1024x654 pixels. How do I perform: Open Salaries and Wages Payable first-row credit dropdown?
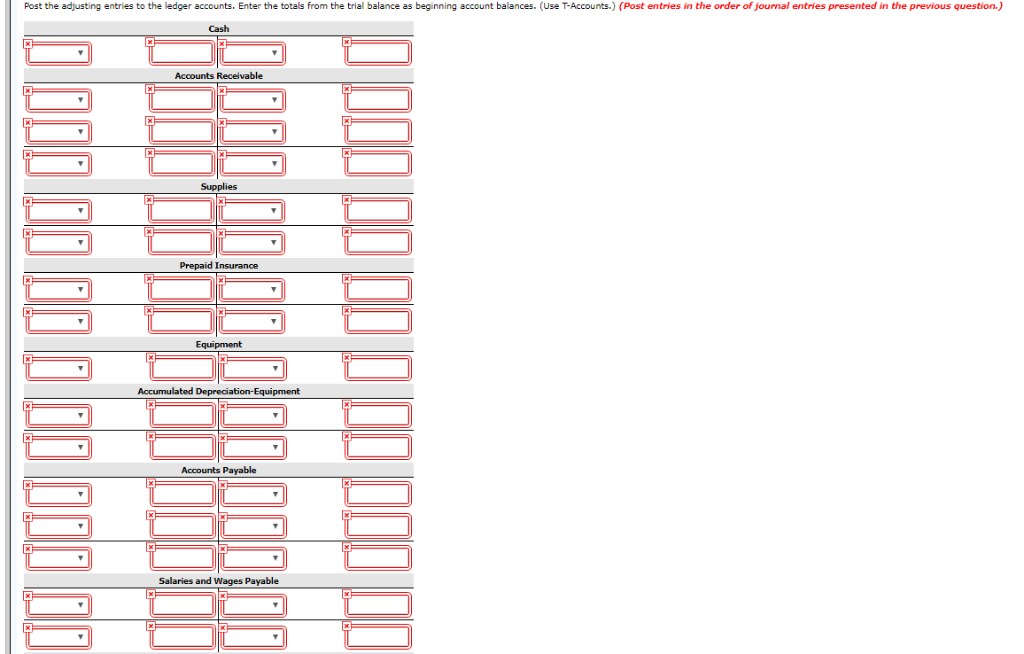253,605
